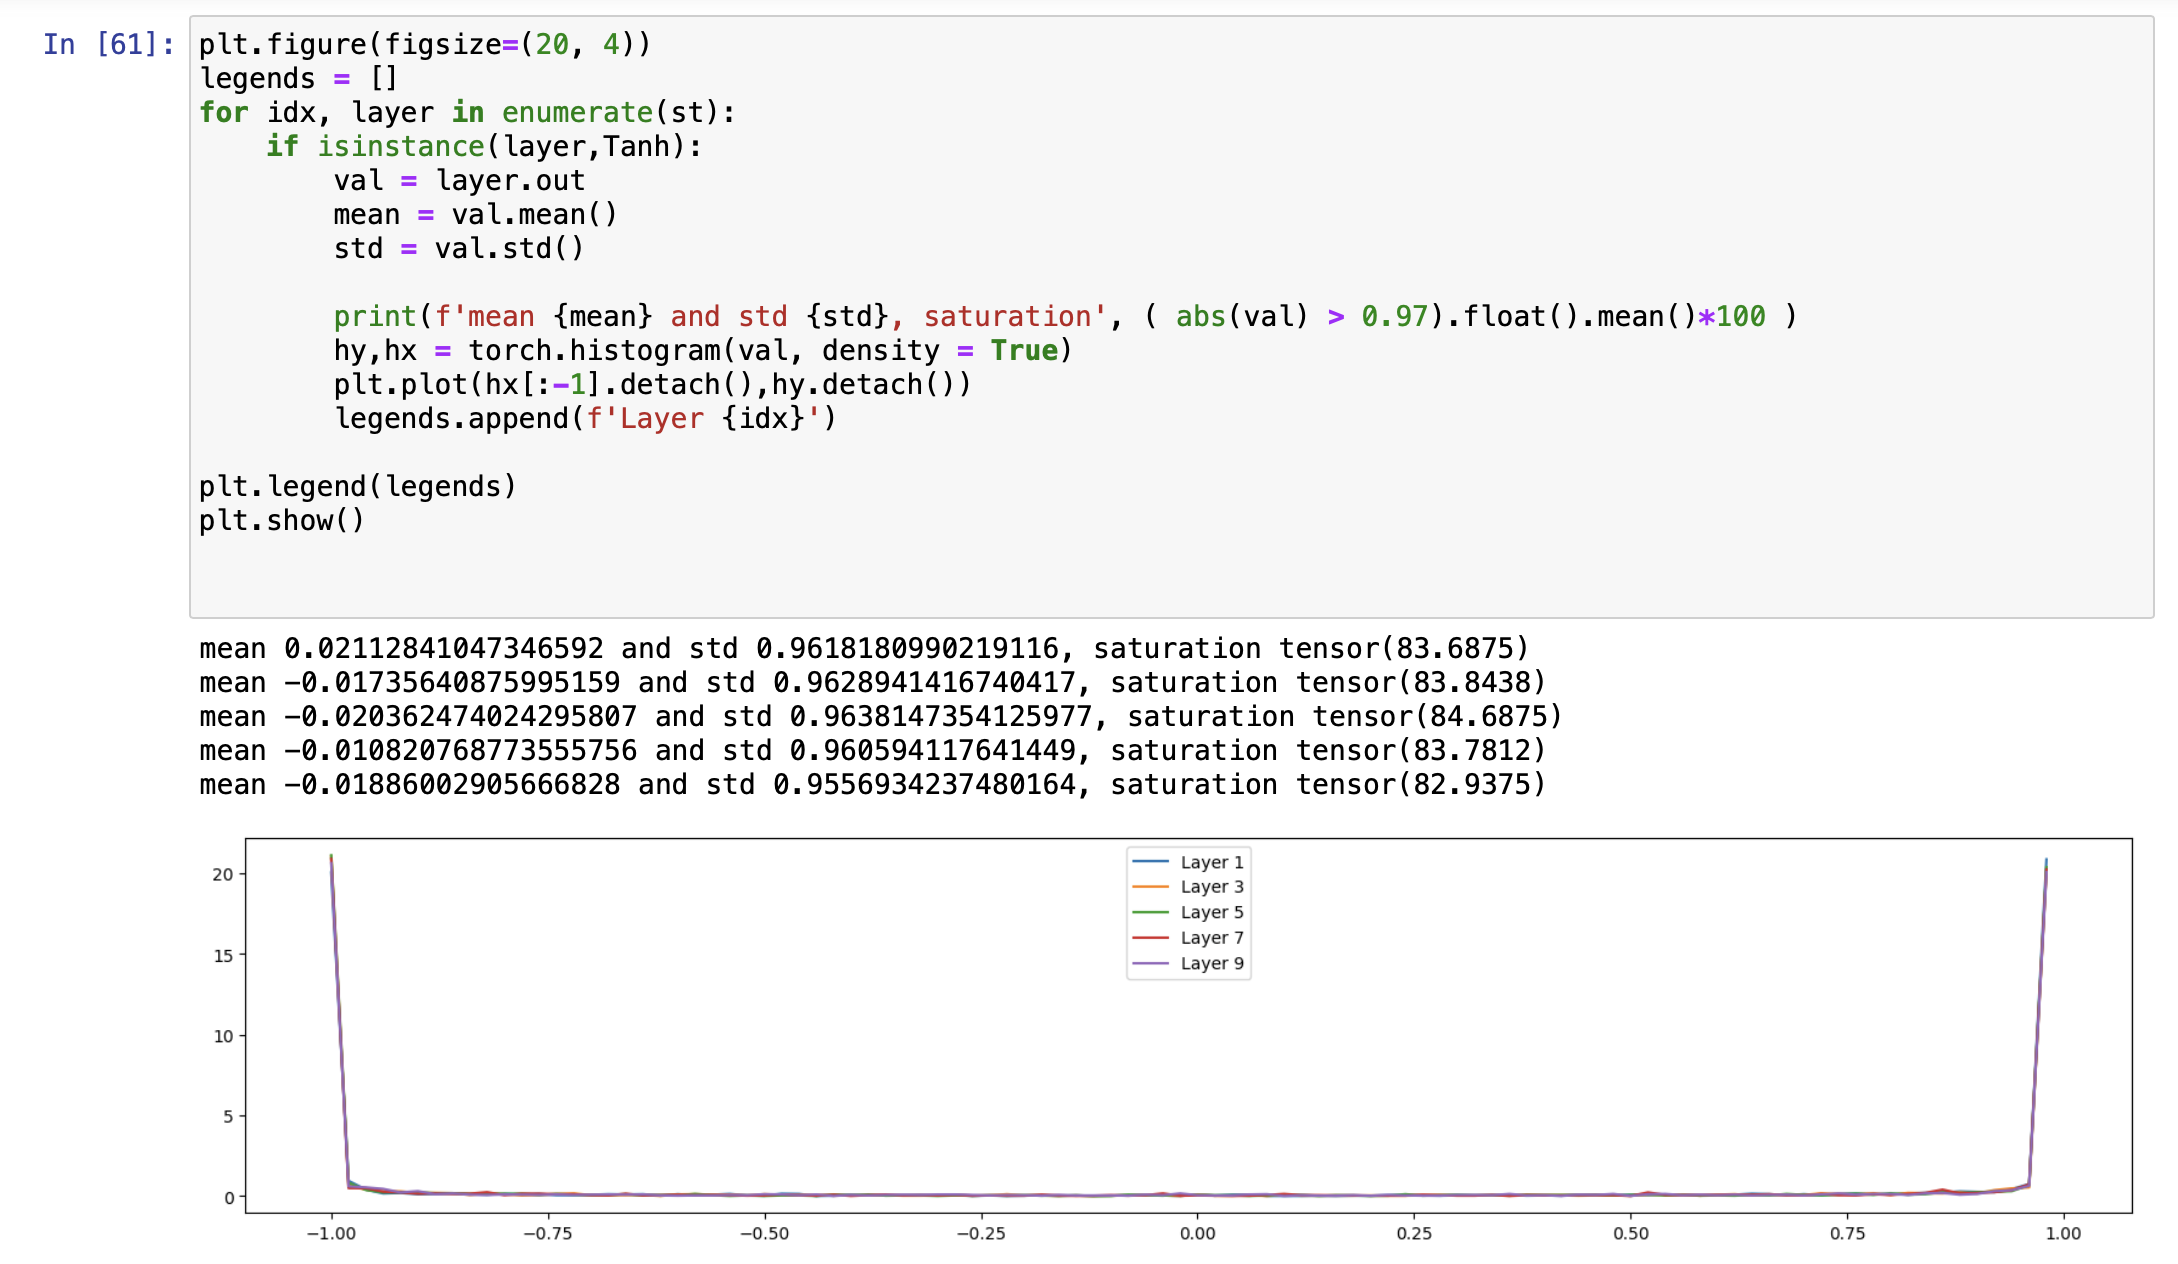Click the first output line with saturation 83.6875
Viewport: 2178px width, 1264px height.
(863, 648)
